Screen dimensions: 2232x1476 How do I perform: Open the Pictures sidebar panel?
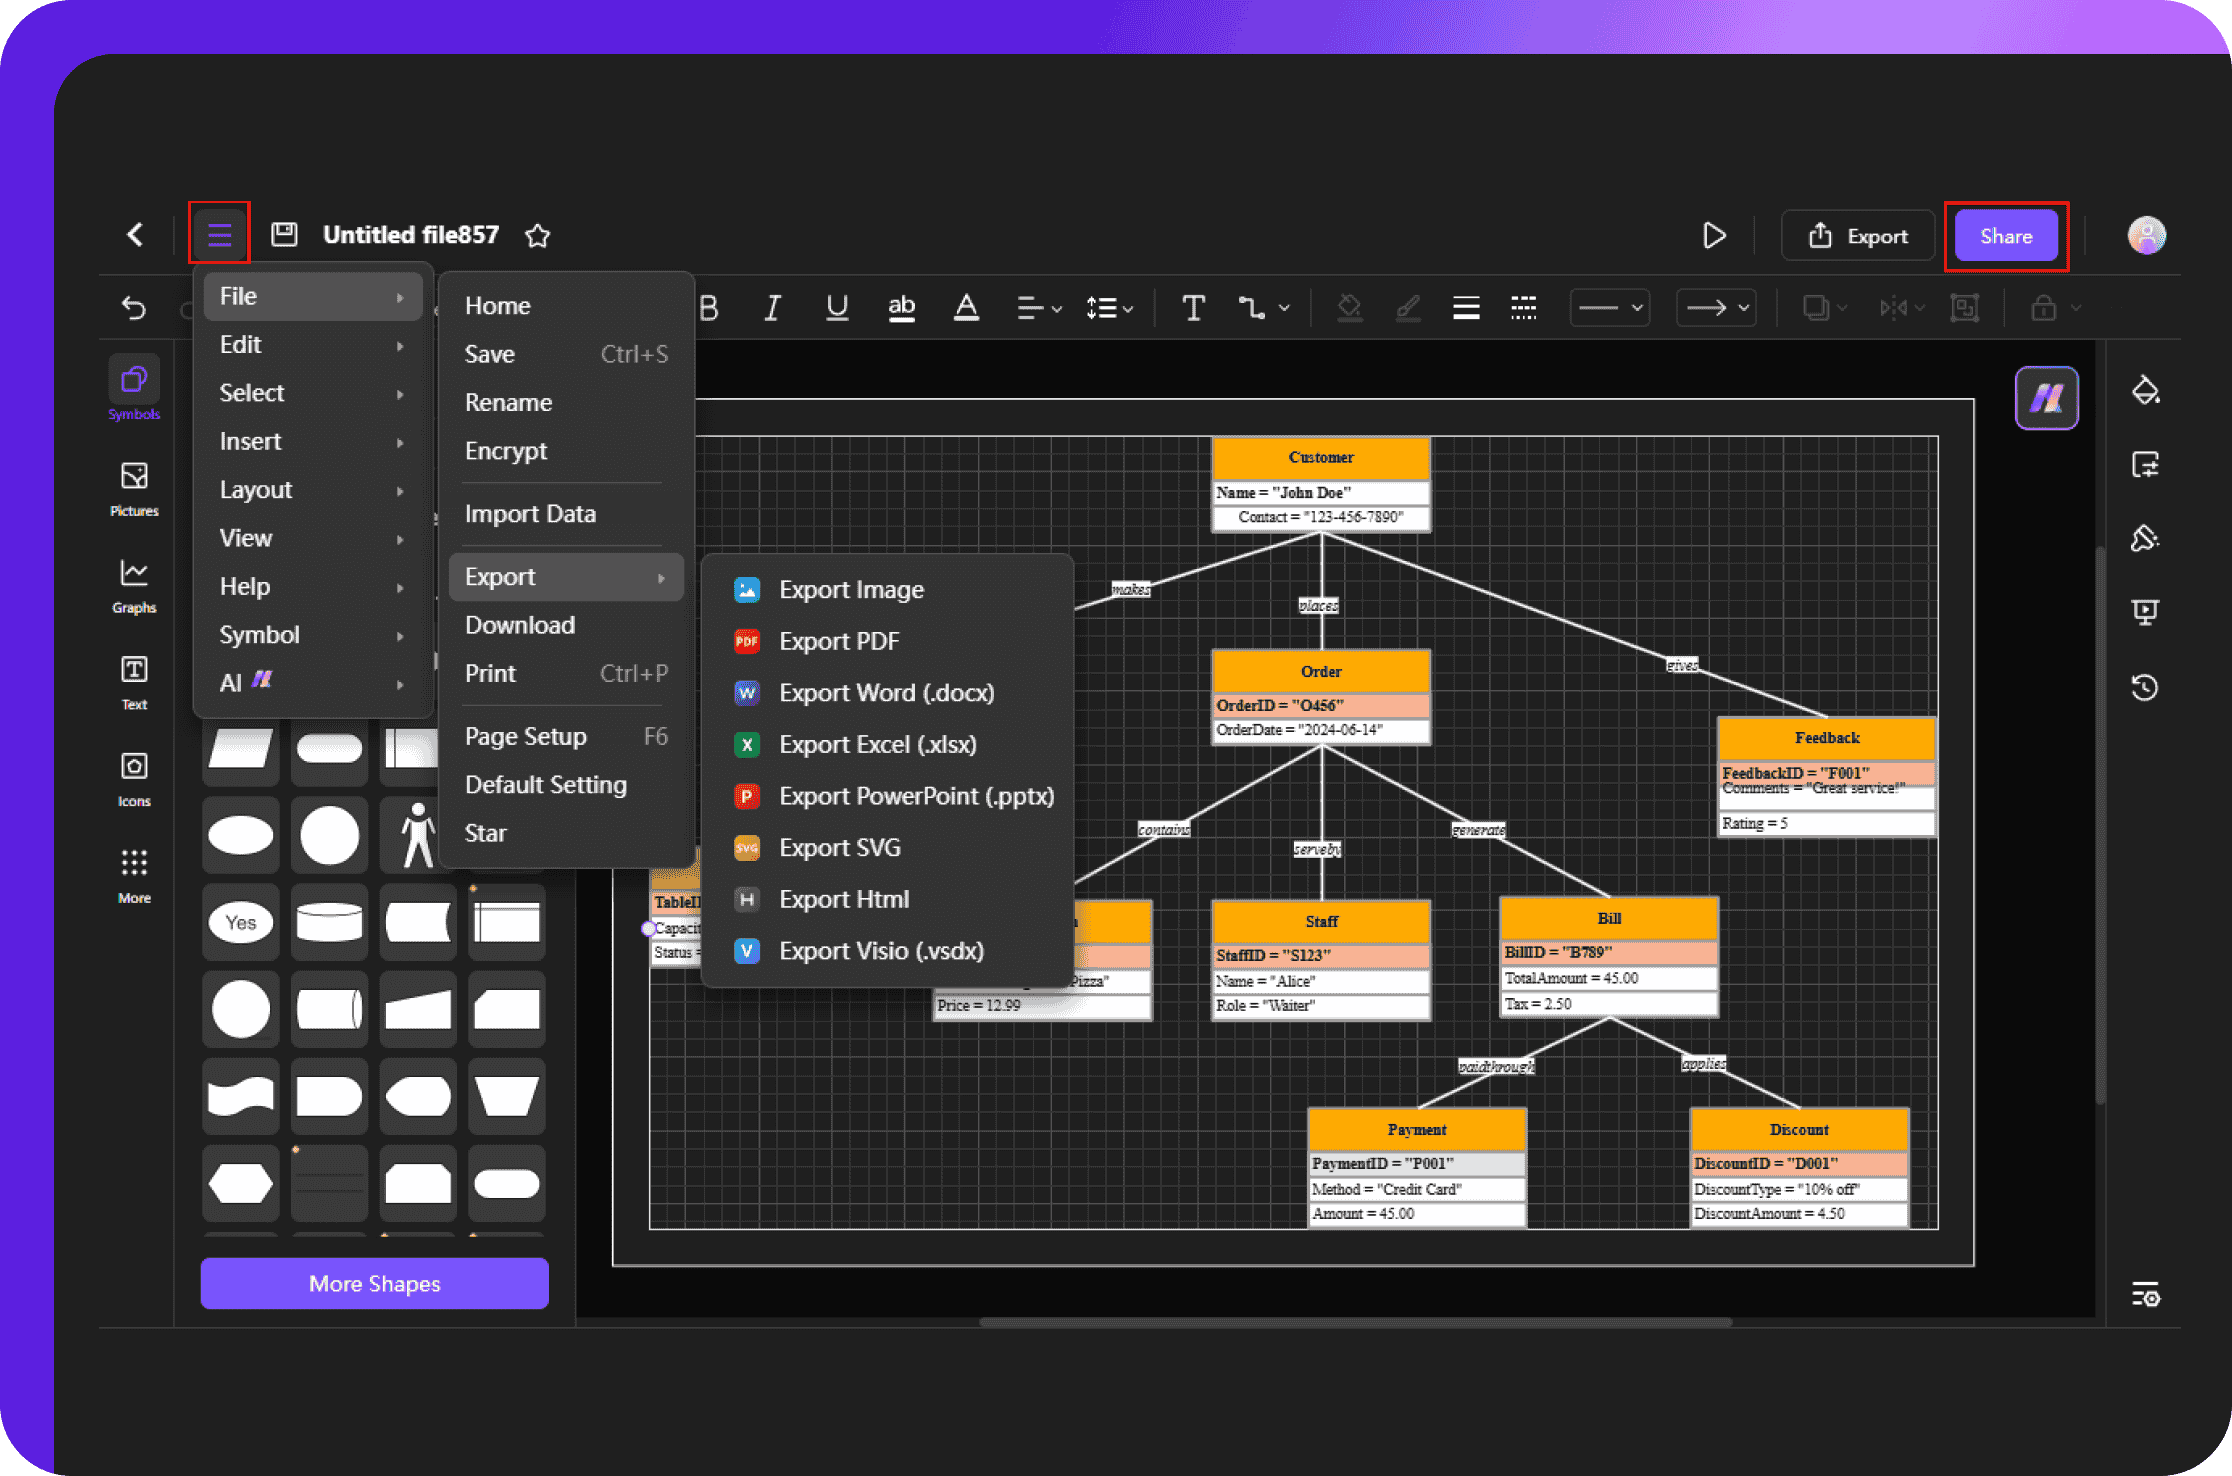pyautogui.click(x=134, y=488)
